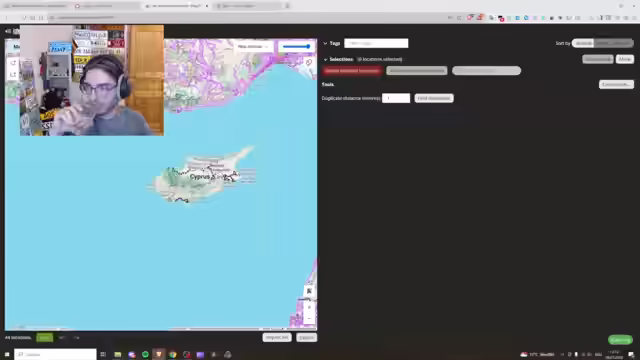
Task: Open the map style dropdown on map
Action: (x=253, y=47)
